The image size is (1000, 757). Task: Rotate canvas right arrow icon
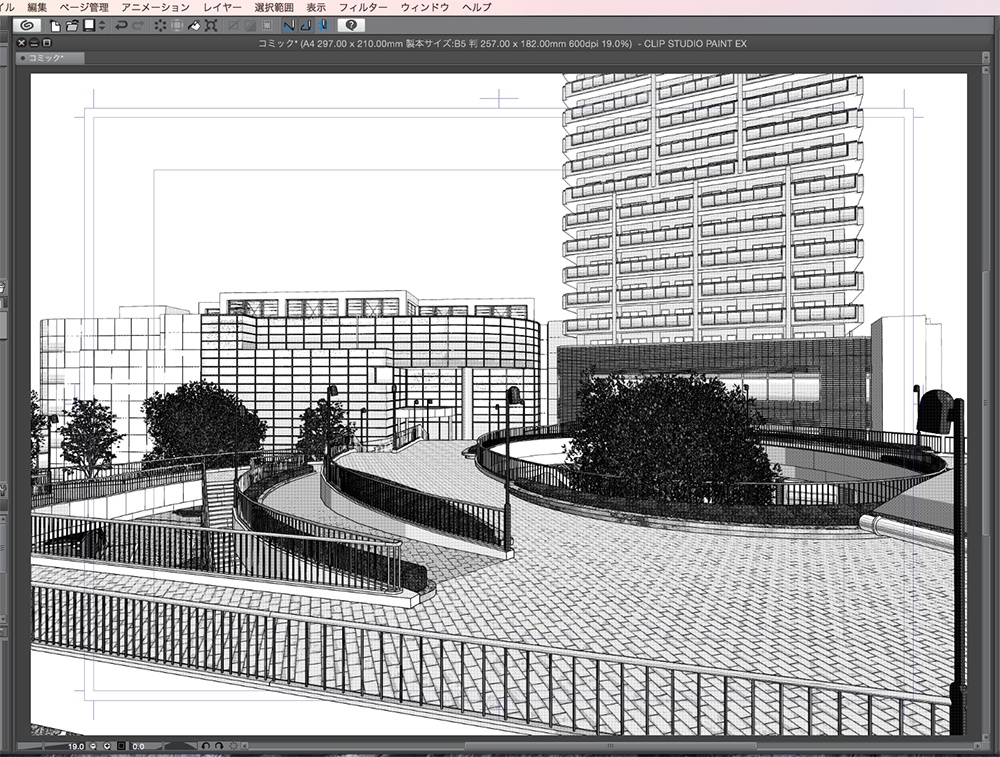(219, 746)
